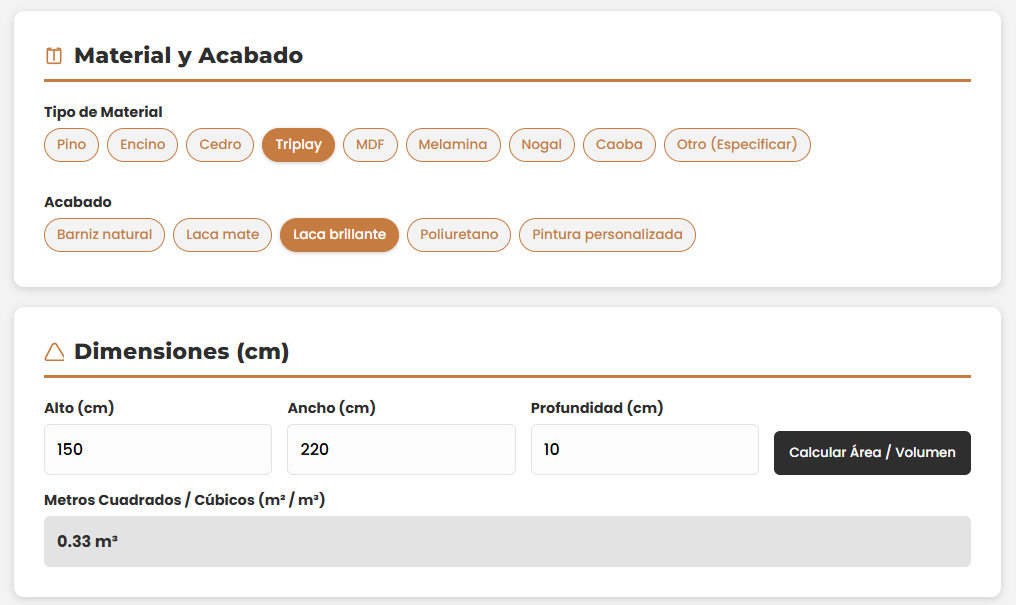
Task: Choose Barniz natural finish
Action: click(x=104, y=235)
